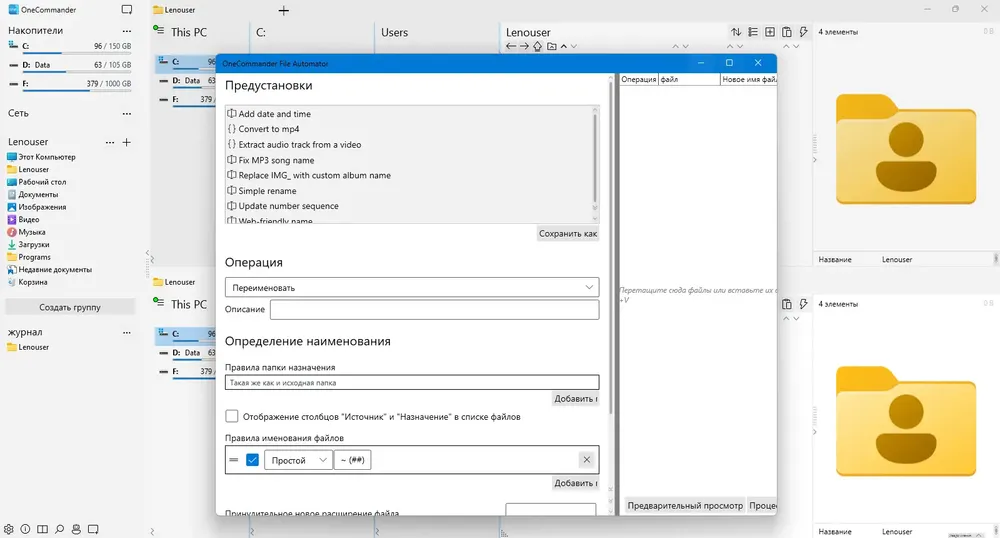This screenshot has width=1000, height=538.
Task: Open settings gear in bottom-left toolbar
Action: pyautogui.click(x=8, y=529)
